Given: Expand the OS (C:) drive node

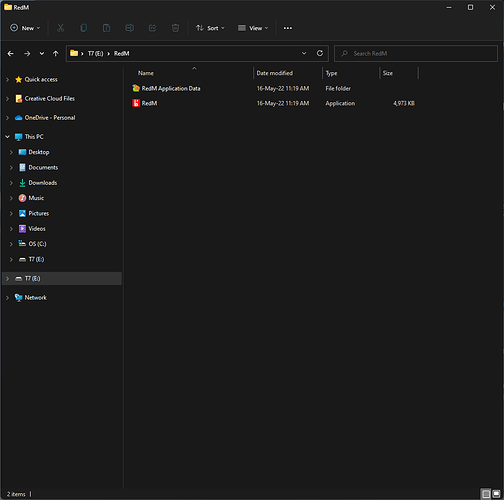Looking at the screenshot, I should tap(11, 244).
